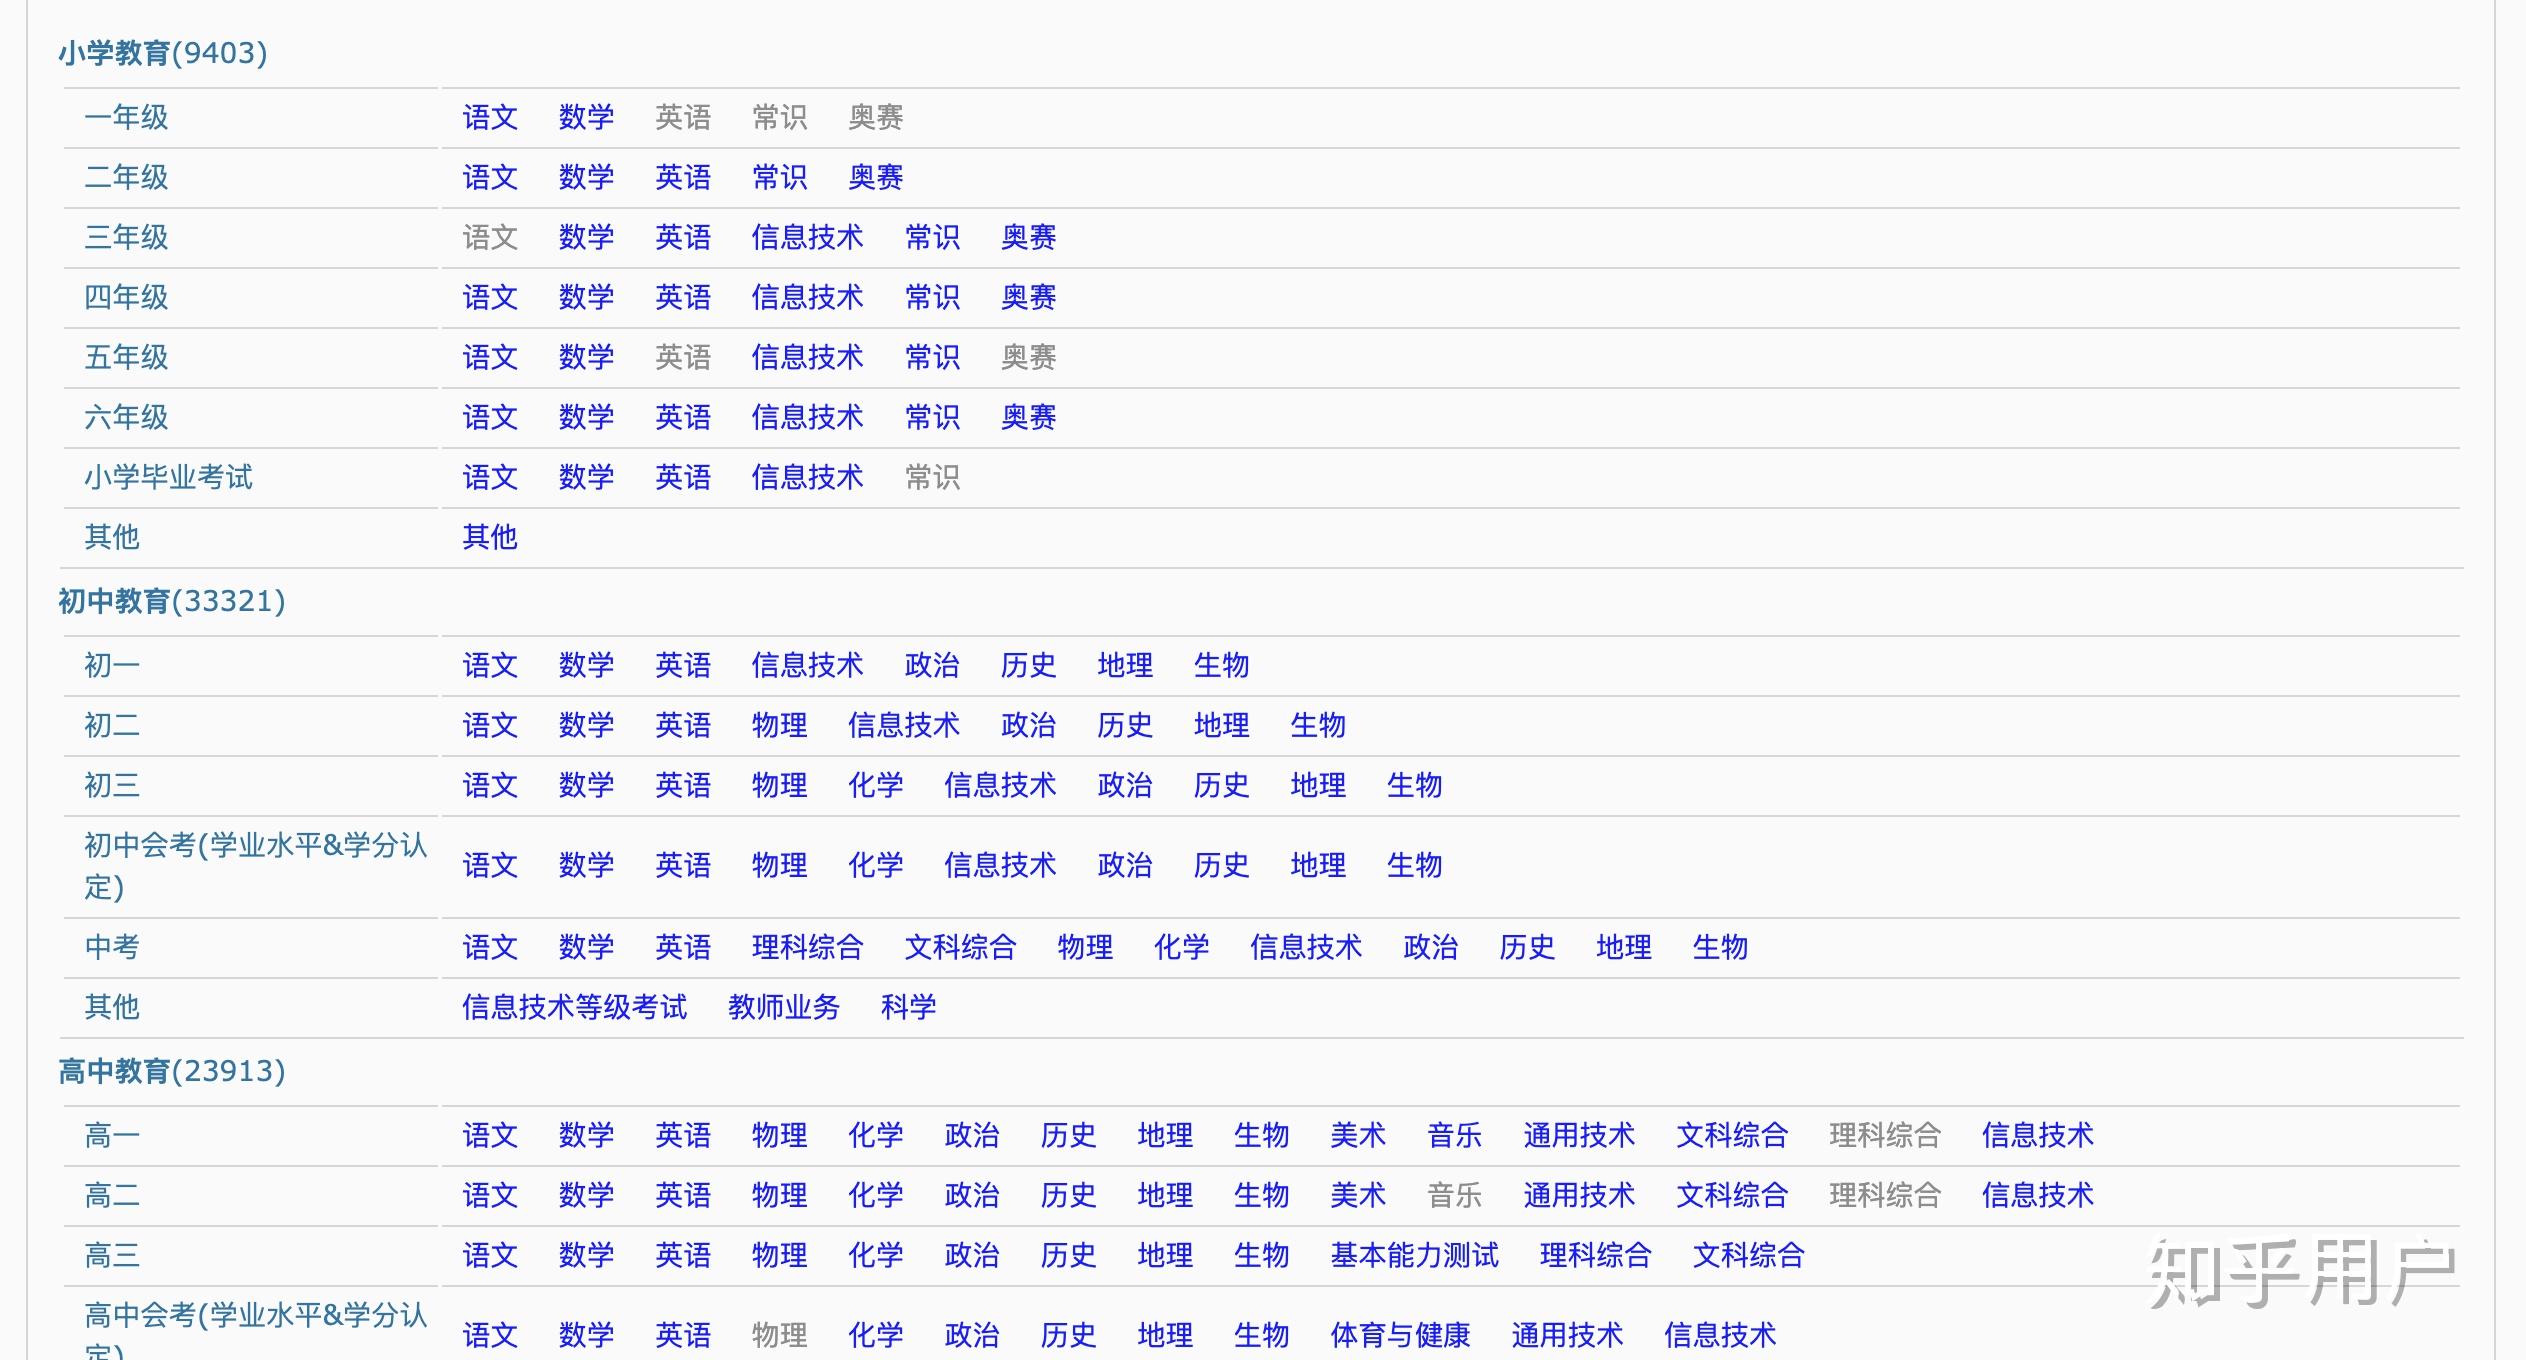2526x1360 pixels.
Task: Open the 初中教育(33321) category heading
Action: (172, 601)
